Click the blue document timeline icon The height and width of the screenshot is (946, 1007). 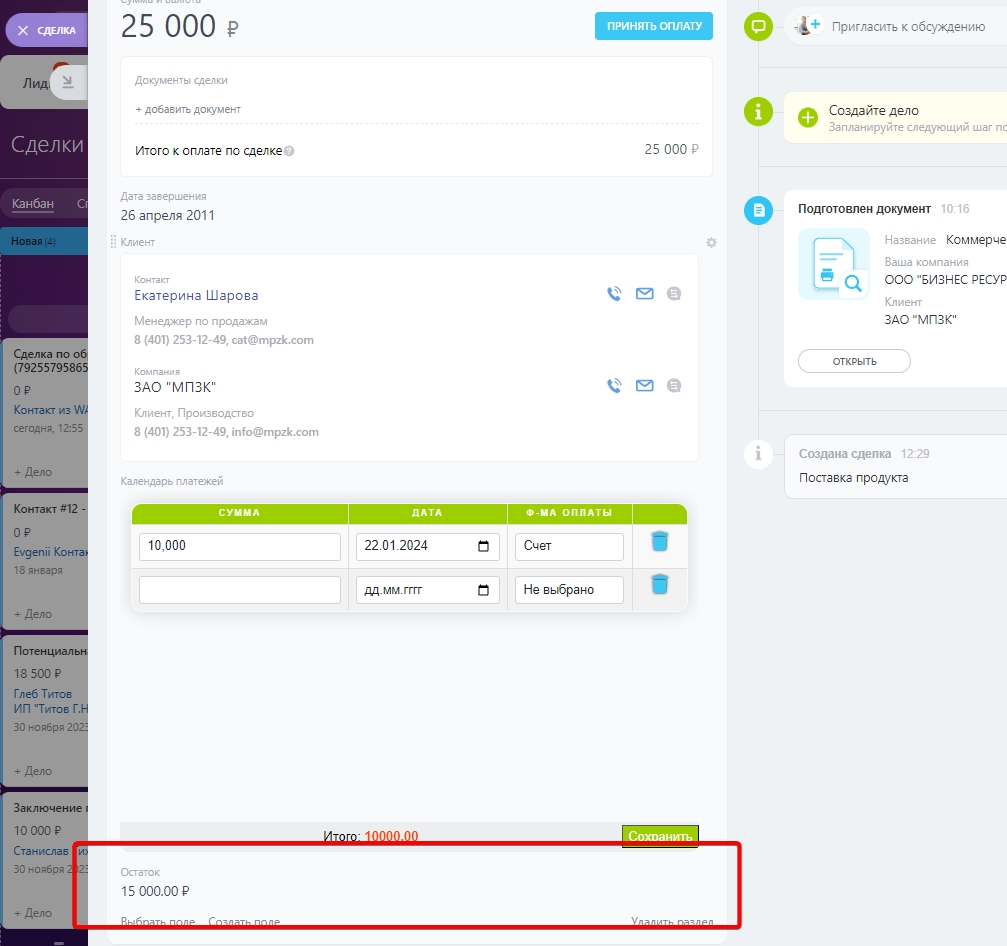758,210
